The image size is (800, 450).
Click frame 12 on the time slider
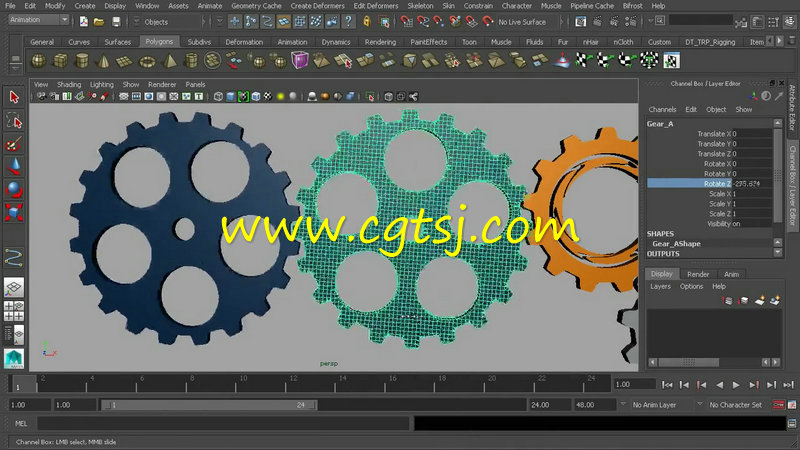point(293,383)
